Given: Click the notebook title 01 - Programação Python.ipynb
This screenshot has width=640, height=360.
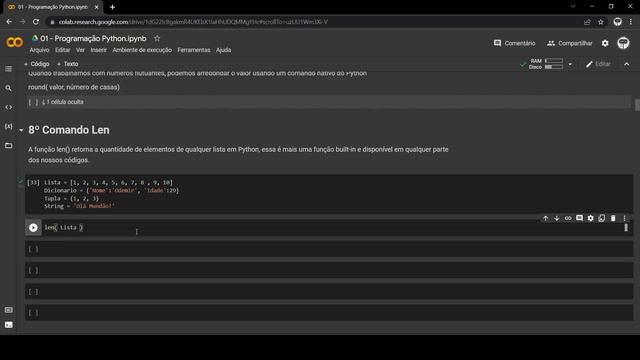Looking at the screenshot, I should 93,38.
